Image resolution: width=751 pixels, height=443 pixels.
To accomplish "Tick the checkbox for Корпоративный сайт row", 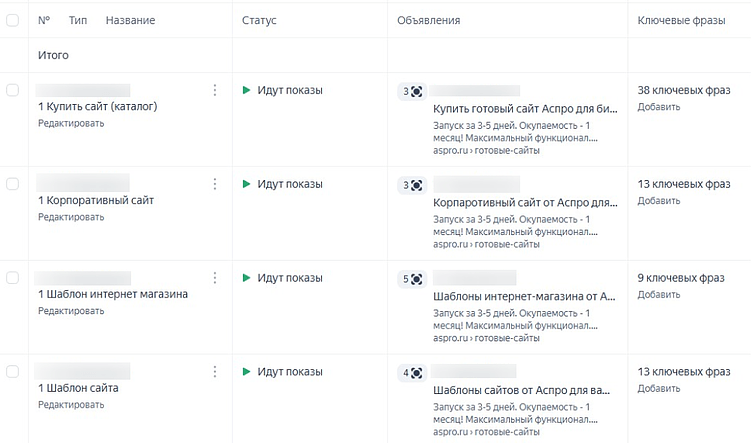I will point(13,184).
